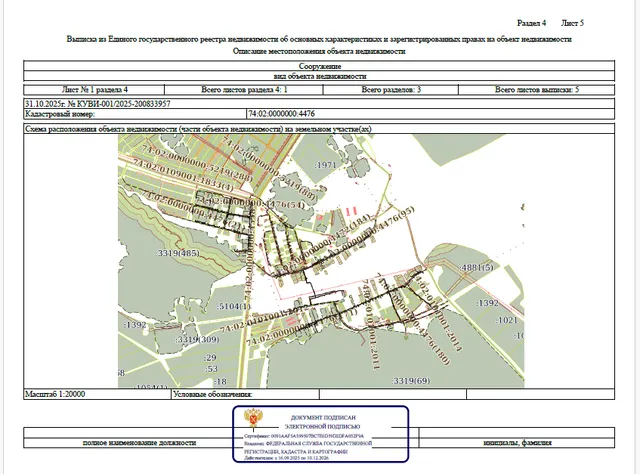
Task: Click map label ':3319(309)' parcel
Action: coord(198,339)
